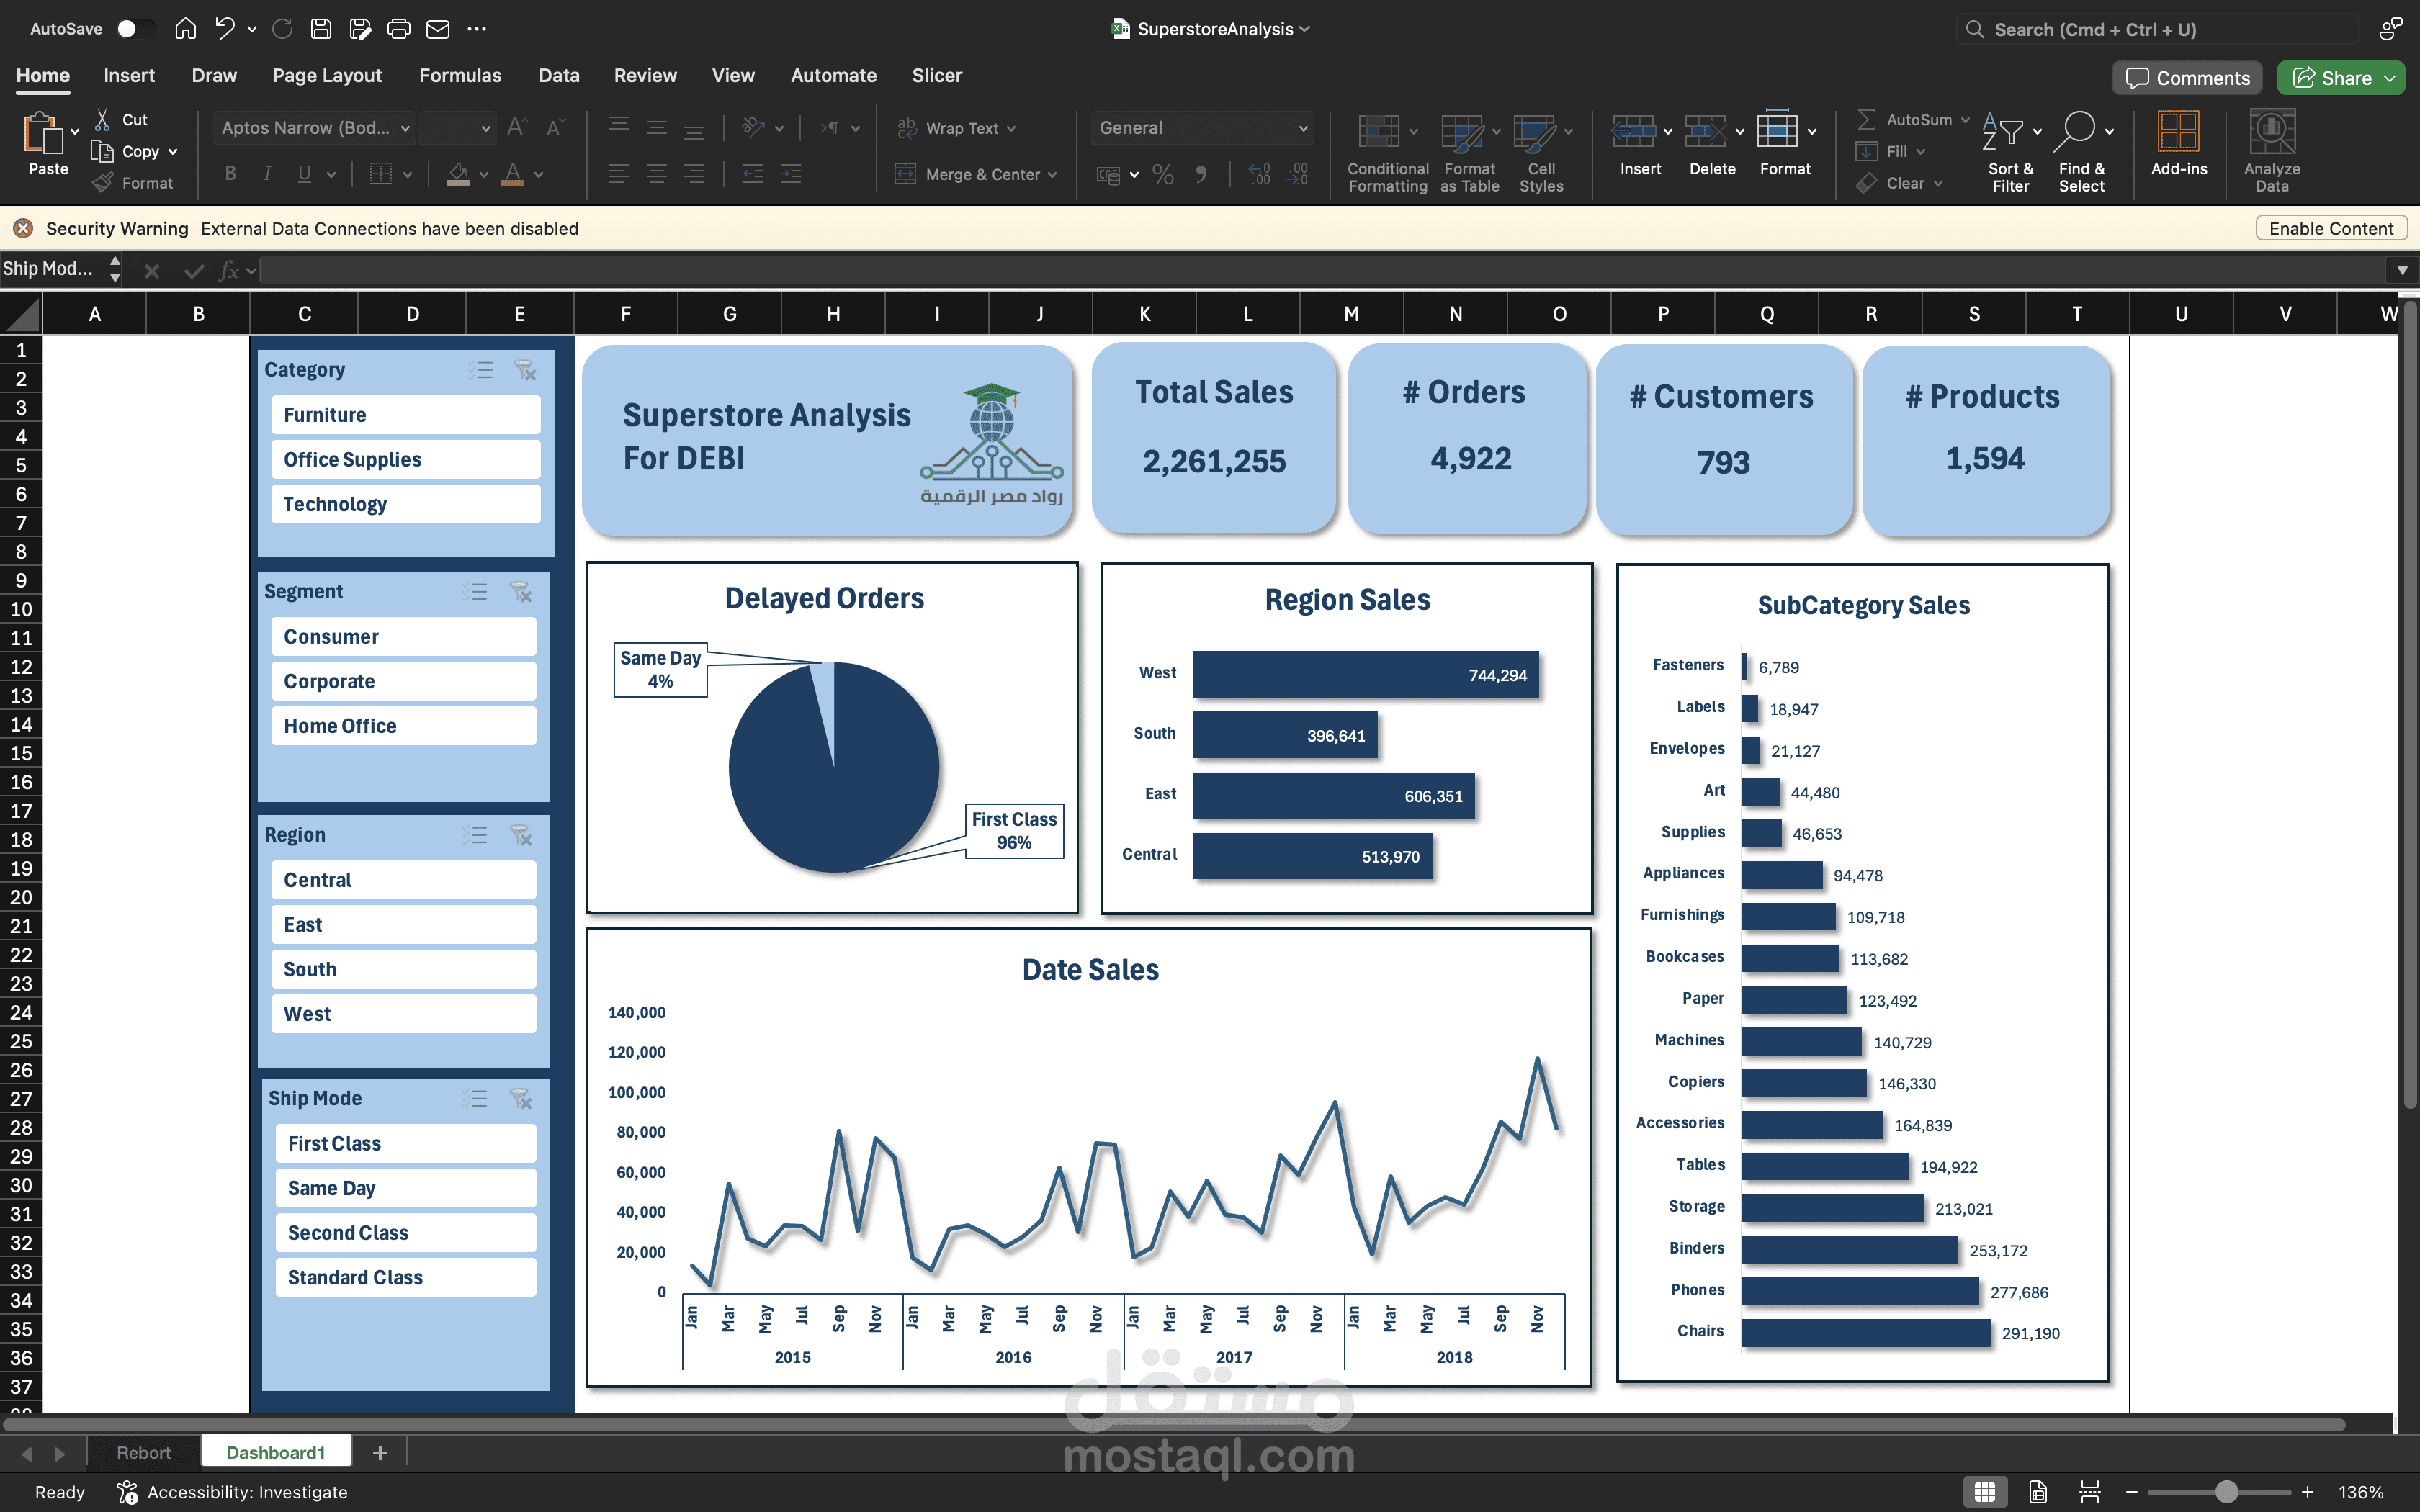2420x1512 pixels.
Task: Click Accessibility: Investigate in status bar
Action: (x=232, y=1492)
